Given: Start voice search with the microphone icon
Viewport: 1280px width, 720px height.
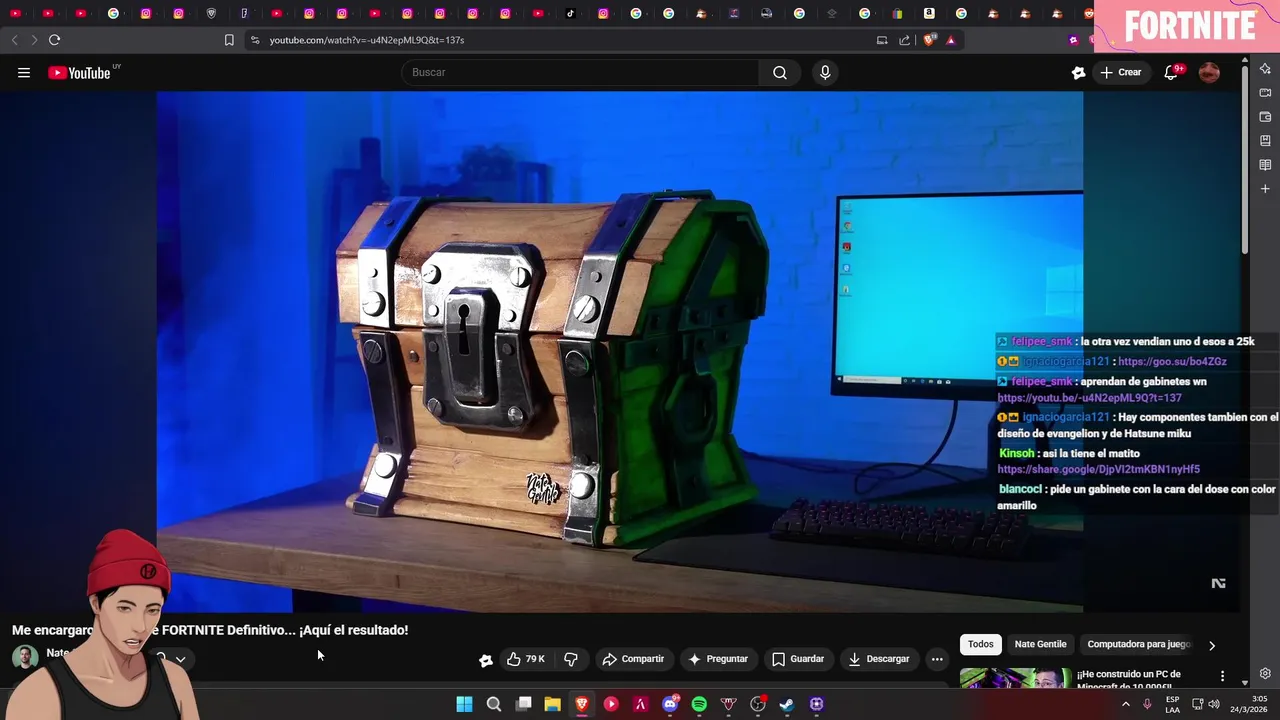Looking at the screenshot, I should (825, 72).
